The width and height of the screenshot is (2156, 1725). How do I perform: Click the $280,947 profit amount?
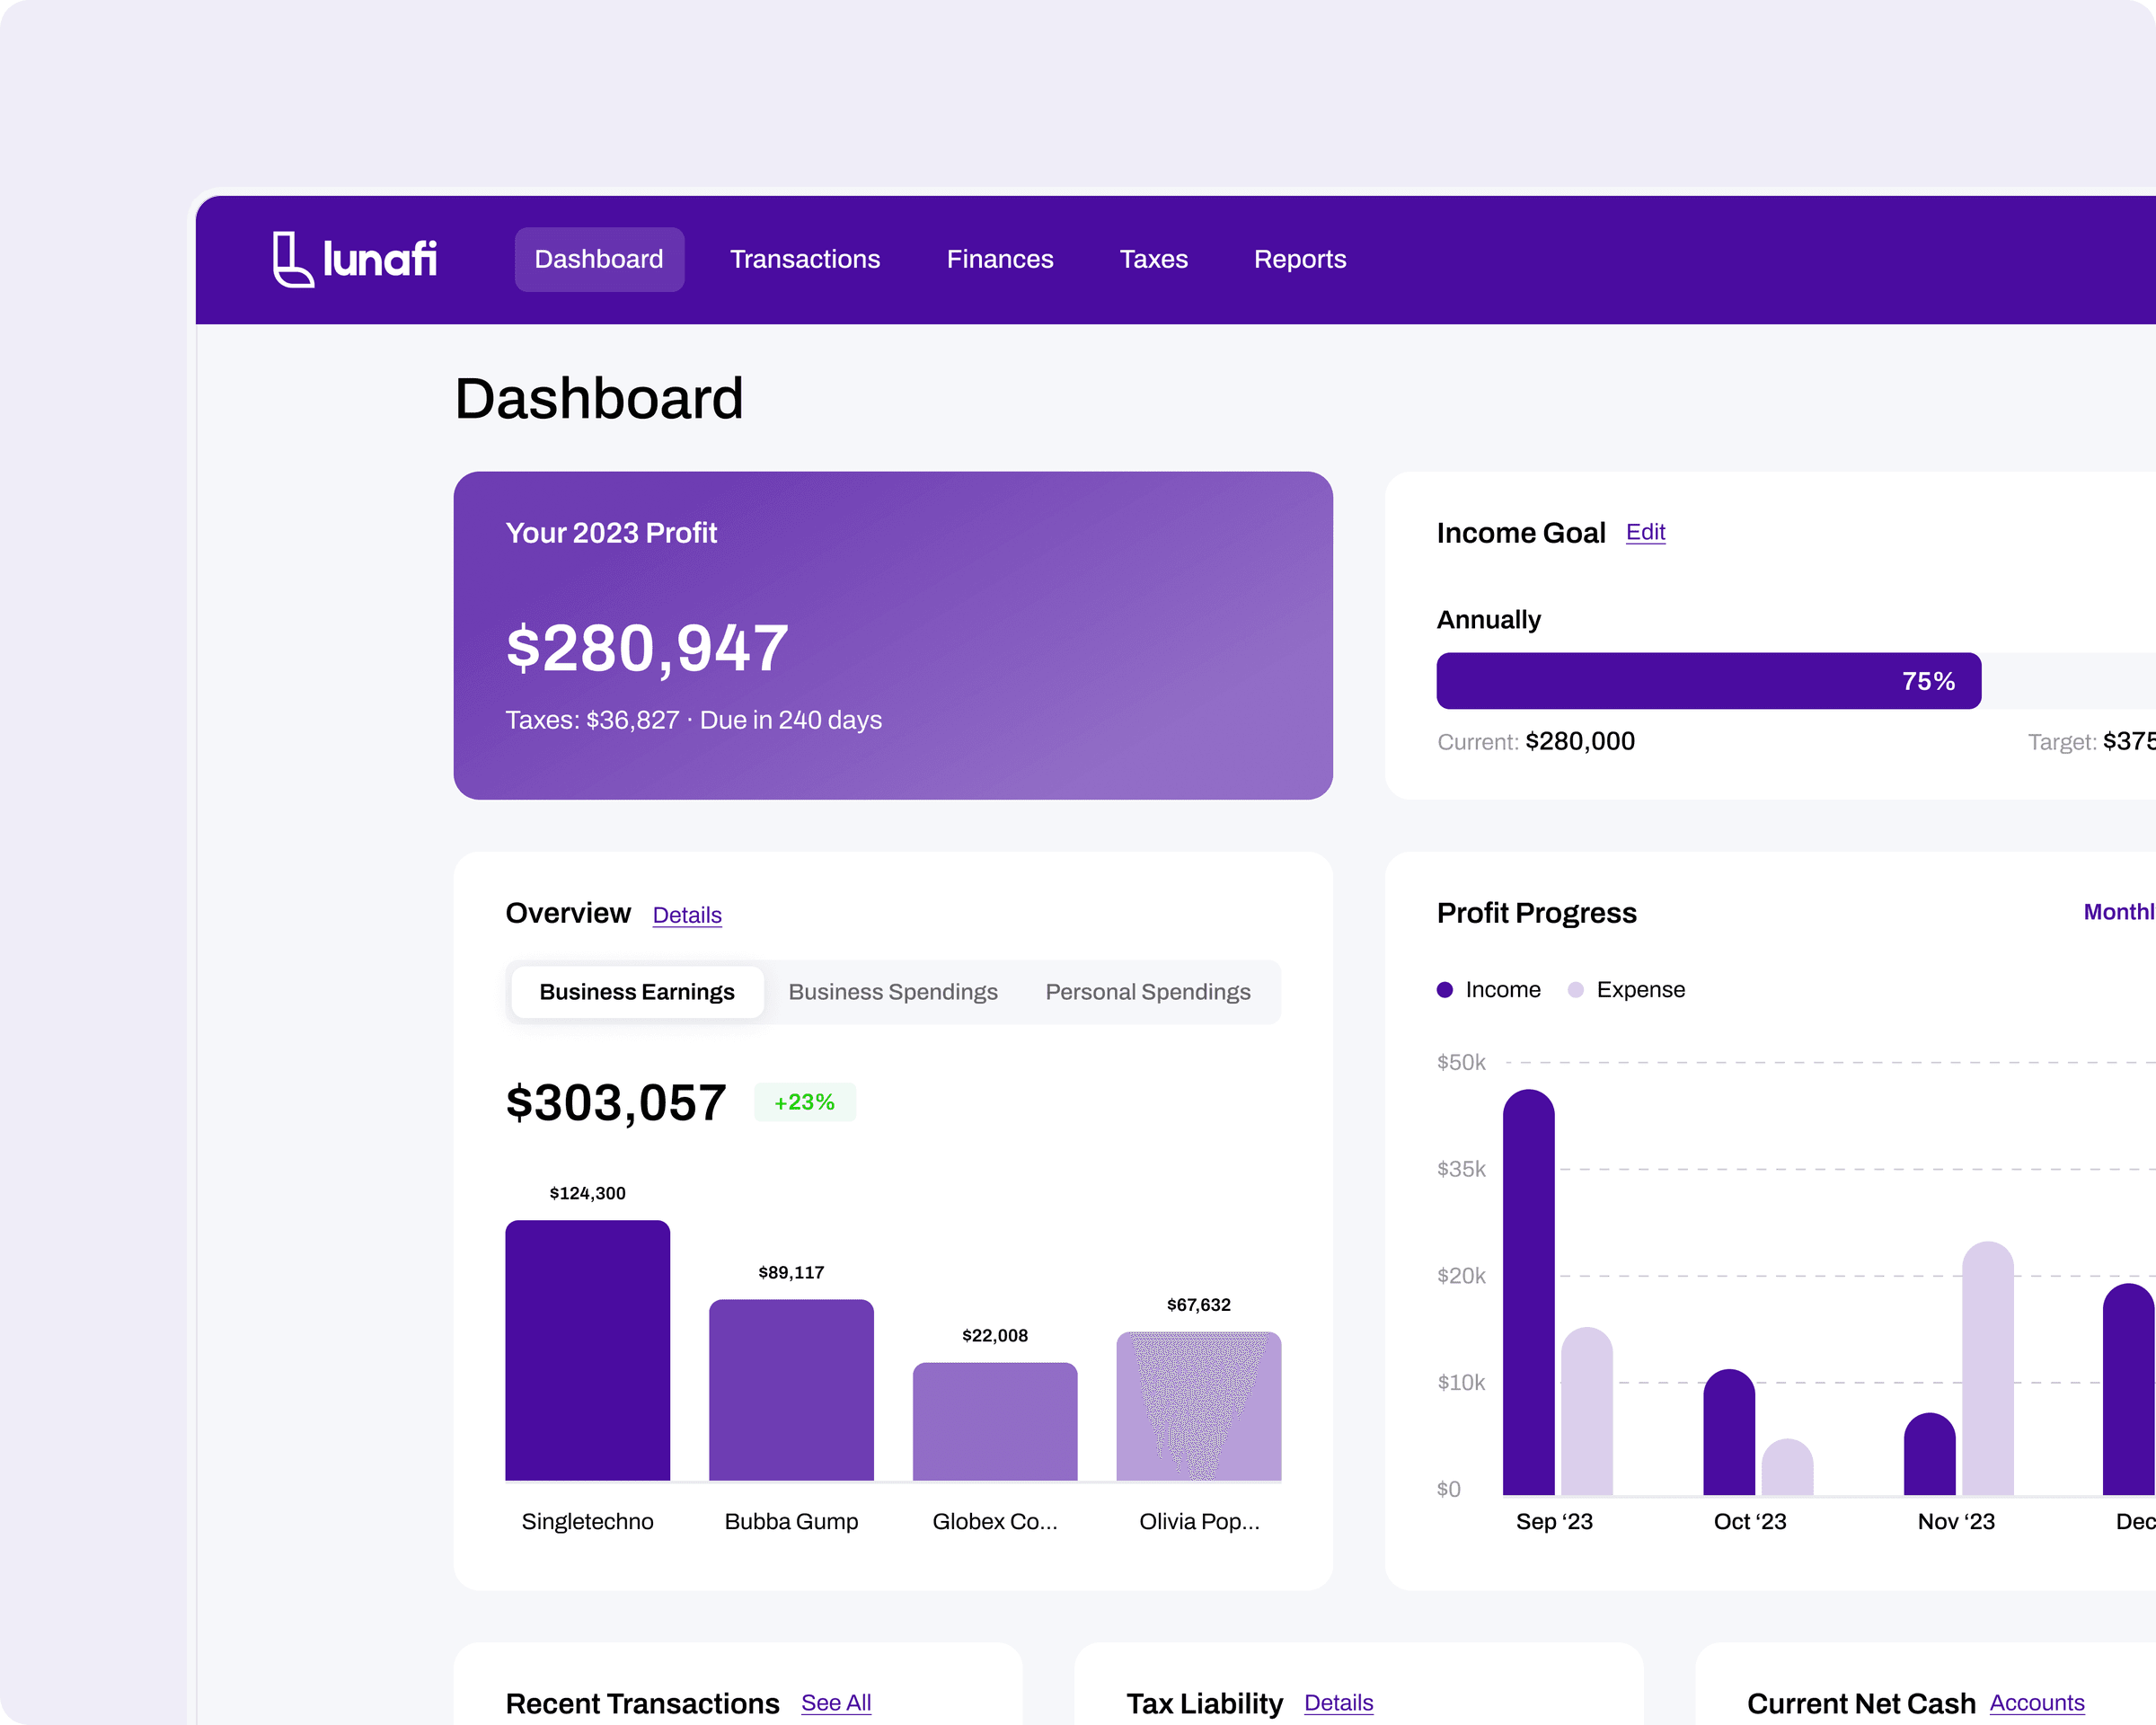647,648
